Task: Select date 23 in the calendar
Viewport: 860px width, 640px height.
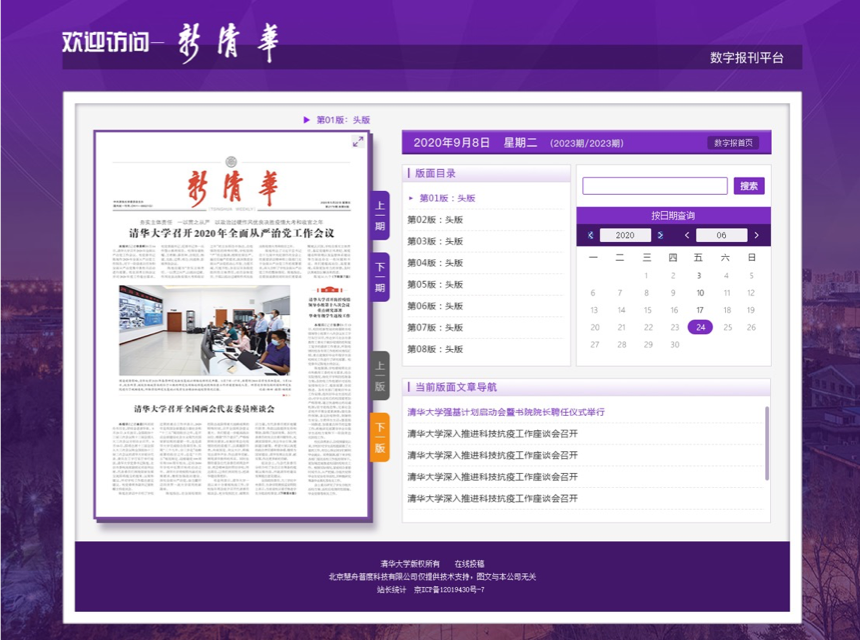Action: click(675, 327)
